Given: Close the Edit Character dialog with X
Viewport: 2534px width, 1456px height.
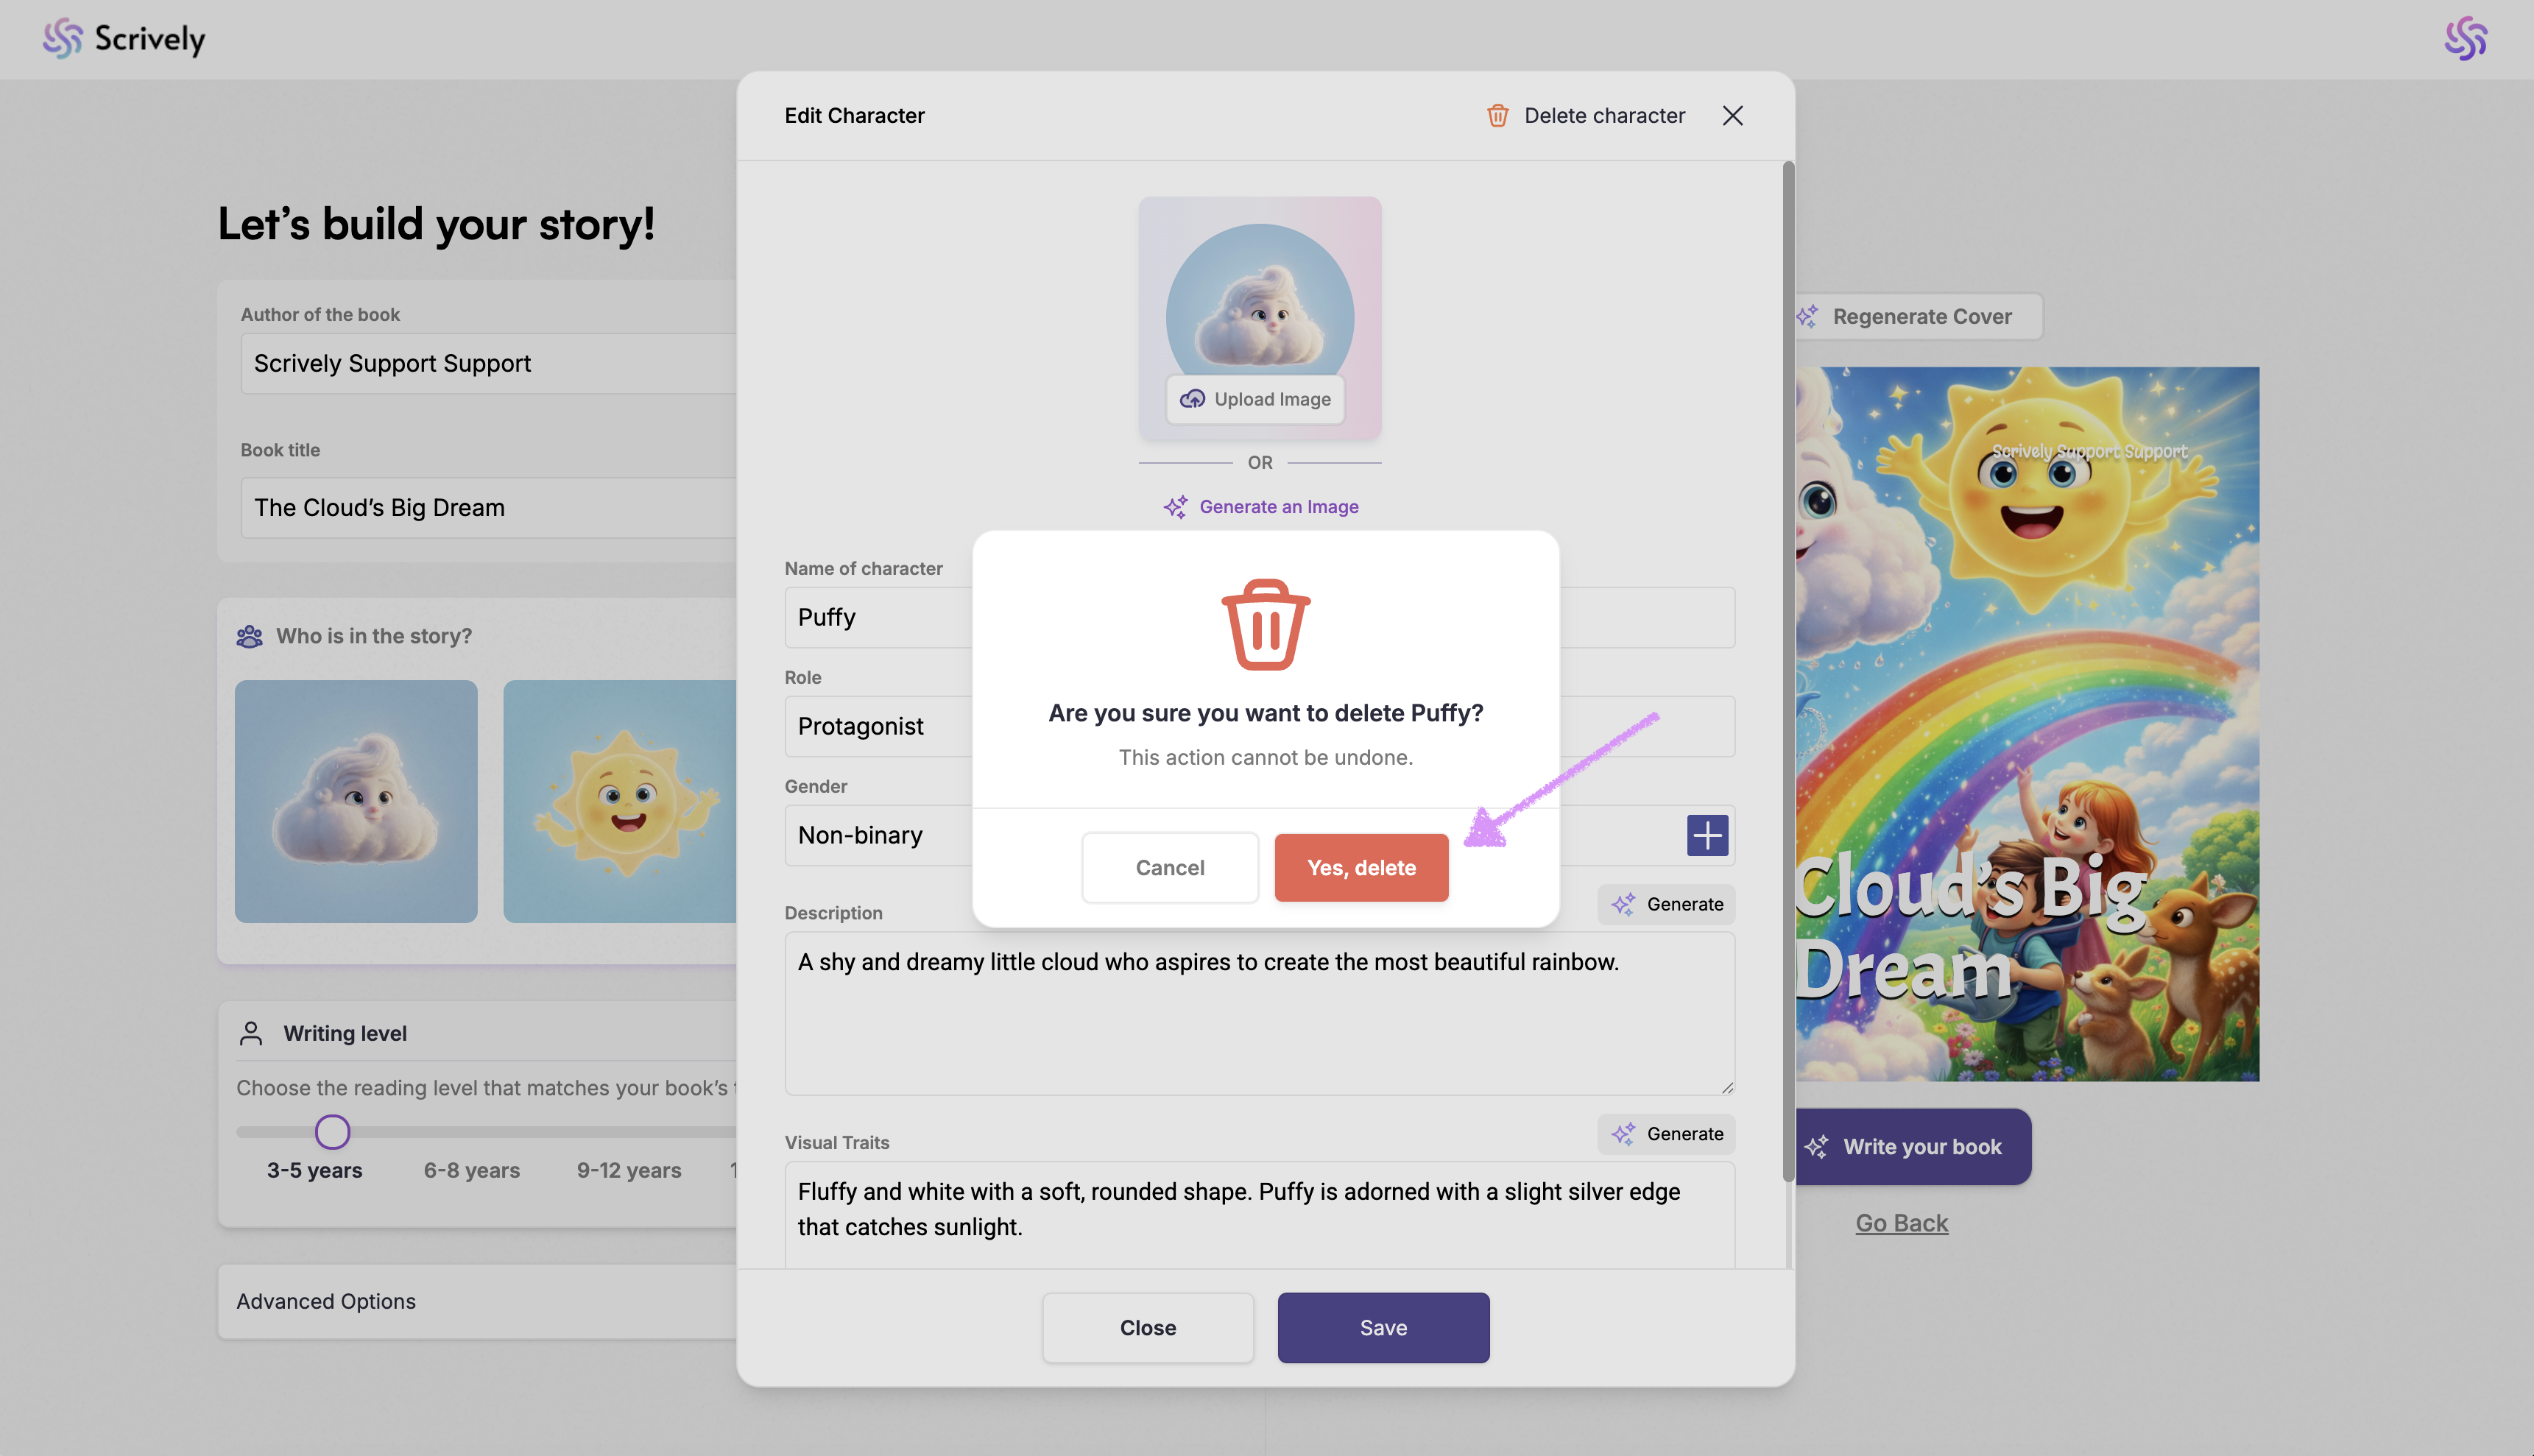Looking at the screenshot, I should point(1732,116).
